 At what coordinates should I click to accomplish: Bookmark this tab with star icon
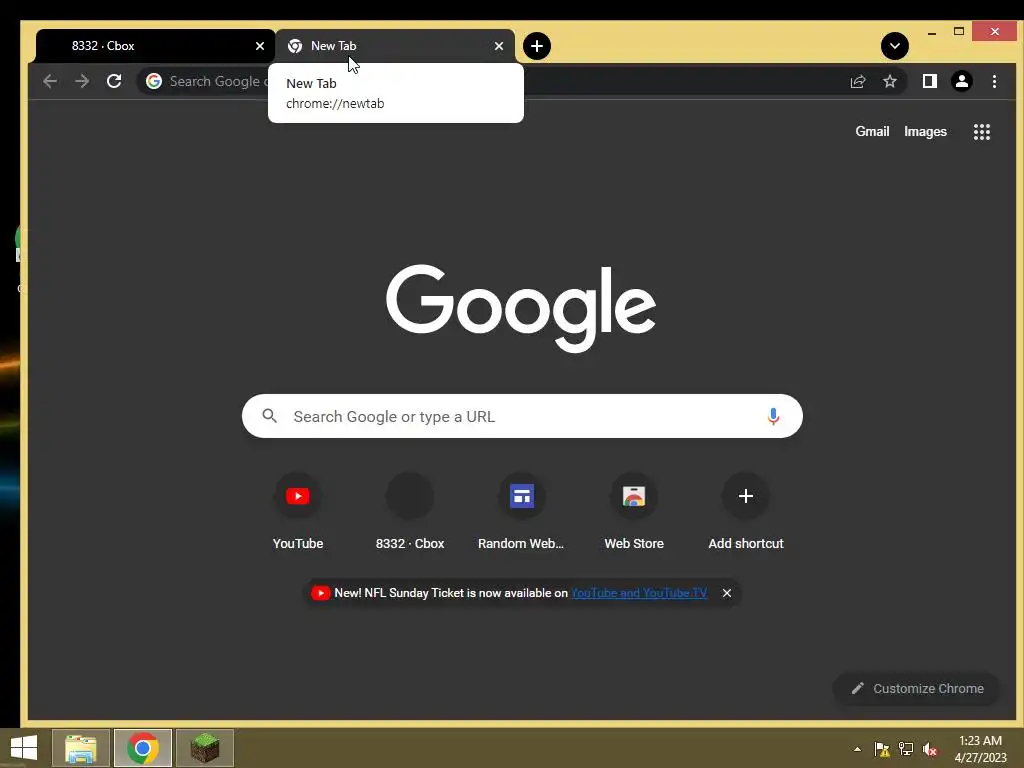tap(889, 81)
